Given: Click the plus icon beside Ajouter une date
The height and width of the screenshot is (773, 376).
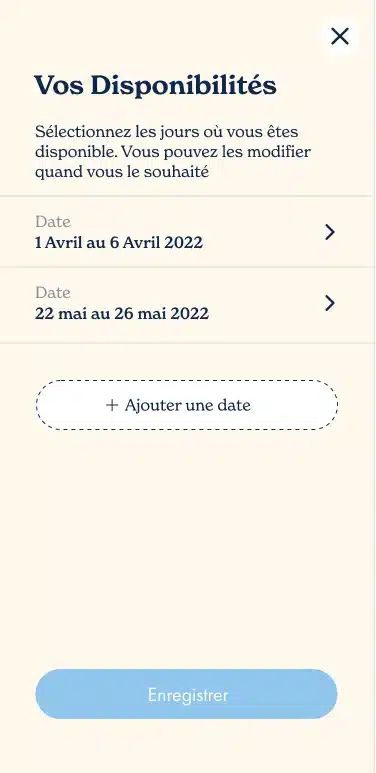Looking at the screenshot, I should click(x=112, y=405).
